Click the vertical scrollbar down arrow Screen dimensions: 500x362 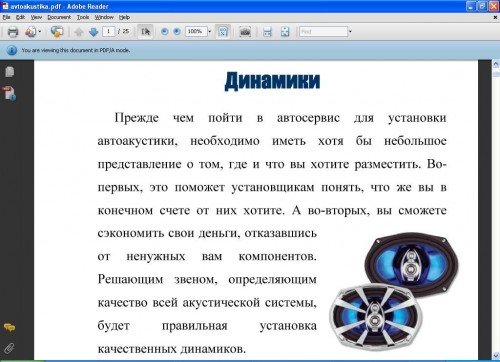click(496, 356)
